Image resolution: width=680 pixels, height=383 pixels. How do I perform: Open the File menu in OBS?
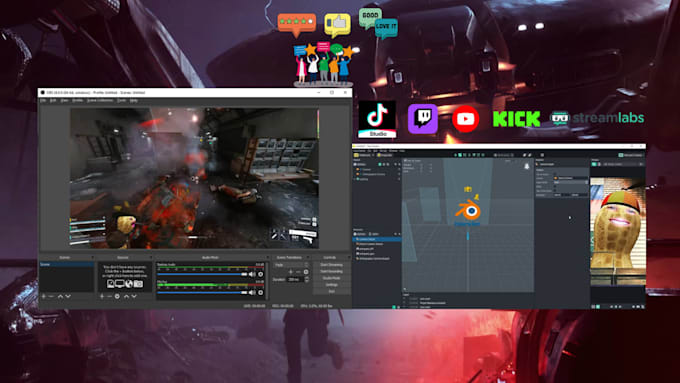(43, 100)
